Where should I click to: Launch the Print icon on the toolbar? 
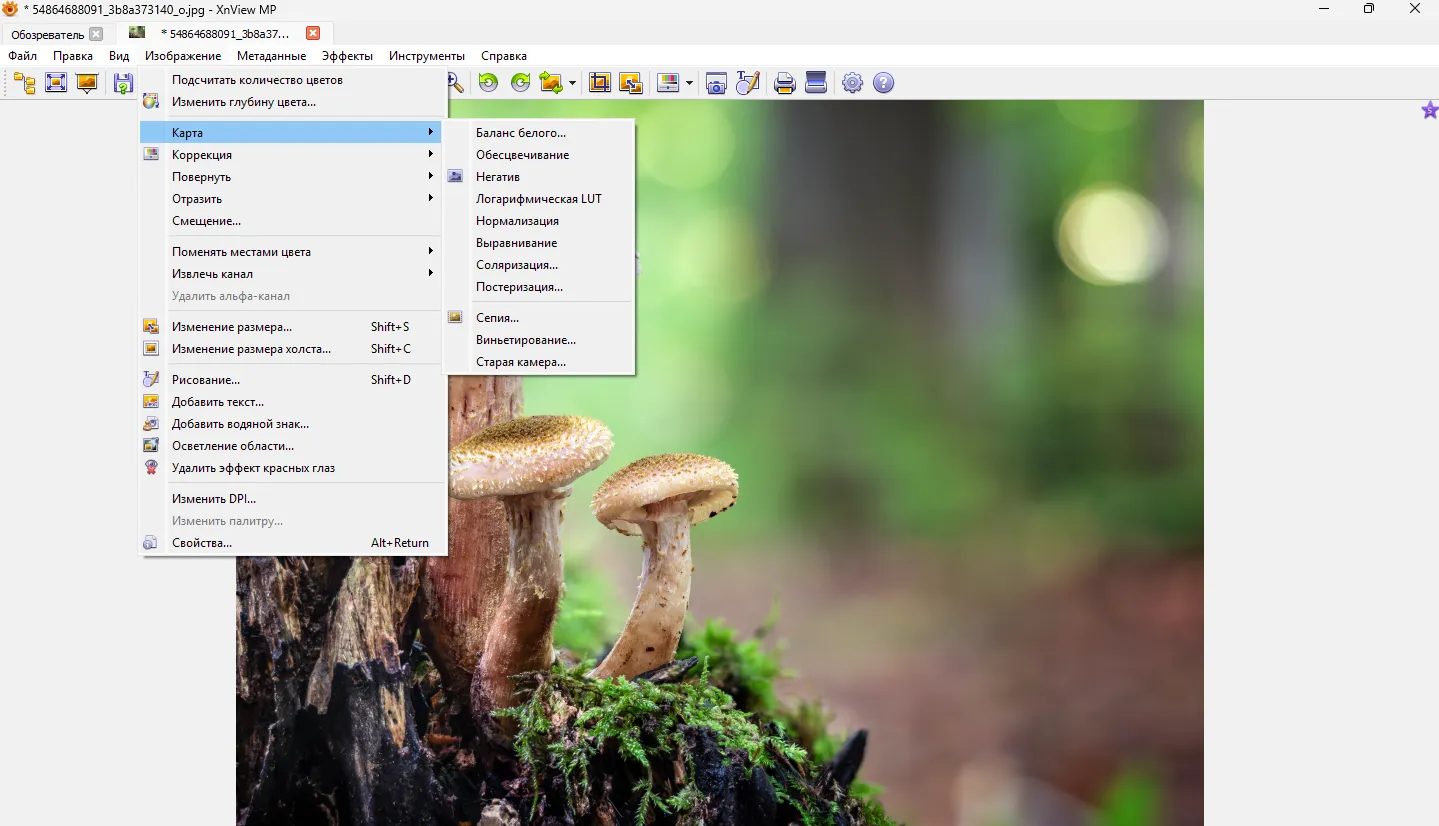tap(784, 83)
